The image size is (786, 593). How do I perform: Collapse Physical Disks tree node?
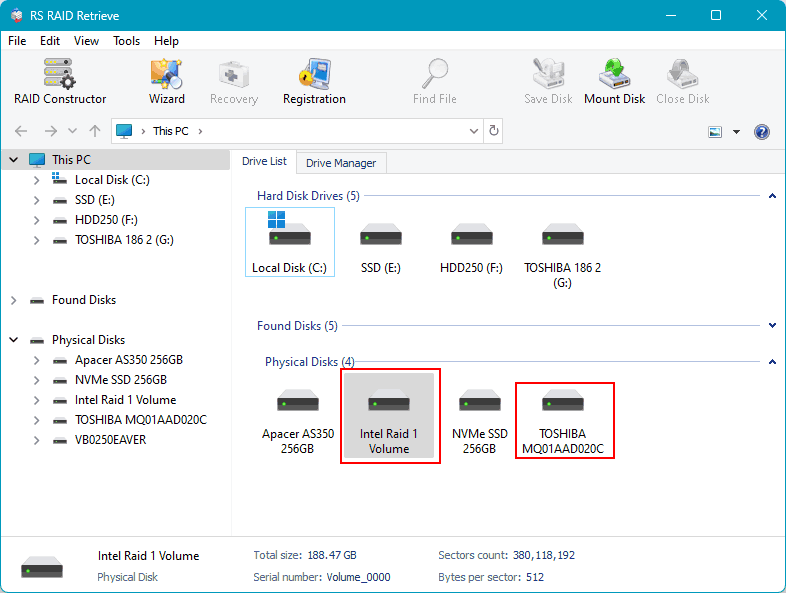[14, 340]
